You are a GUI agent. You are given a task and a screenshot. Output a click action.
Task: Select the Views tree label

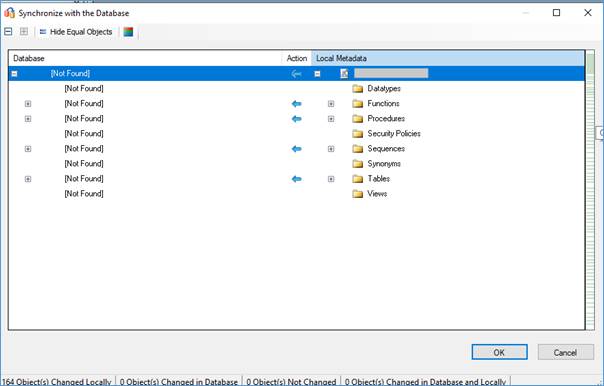pos(377,194)
